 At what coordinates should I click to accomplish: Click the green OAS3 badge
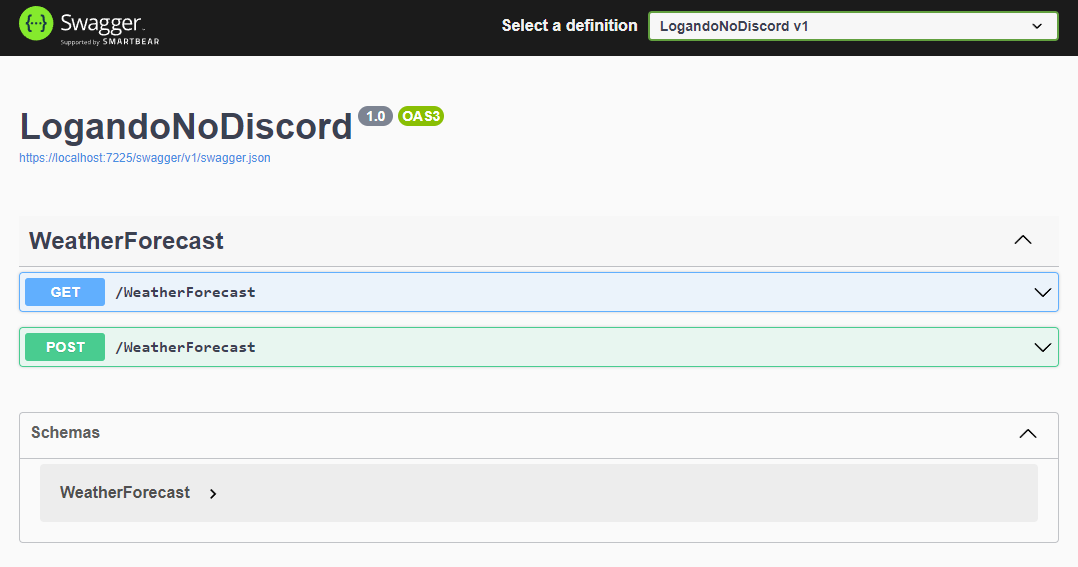pos(421,116)
